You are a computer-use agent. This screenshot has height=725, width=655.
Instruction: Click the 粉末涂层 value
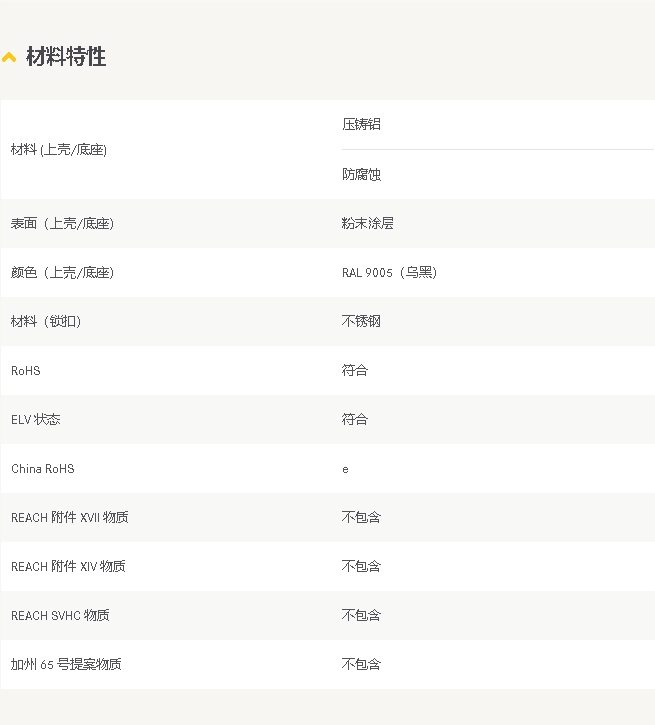[x=367, y=223]
